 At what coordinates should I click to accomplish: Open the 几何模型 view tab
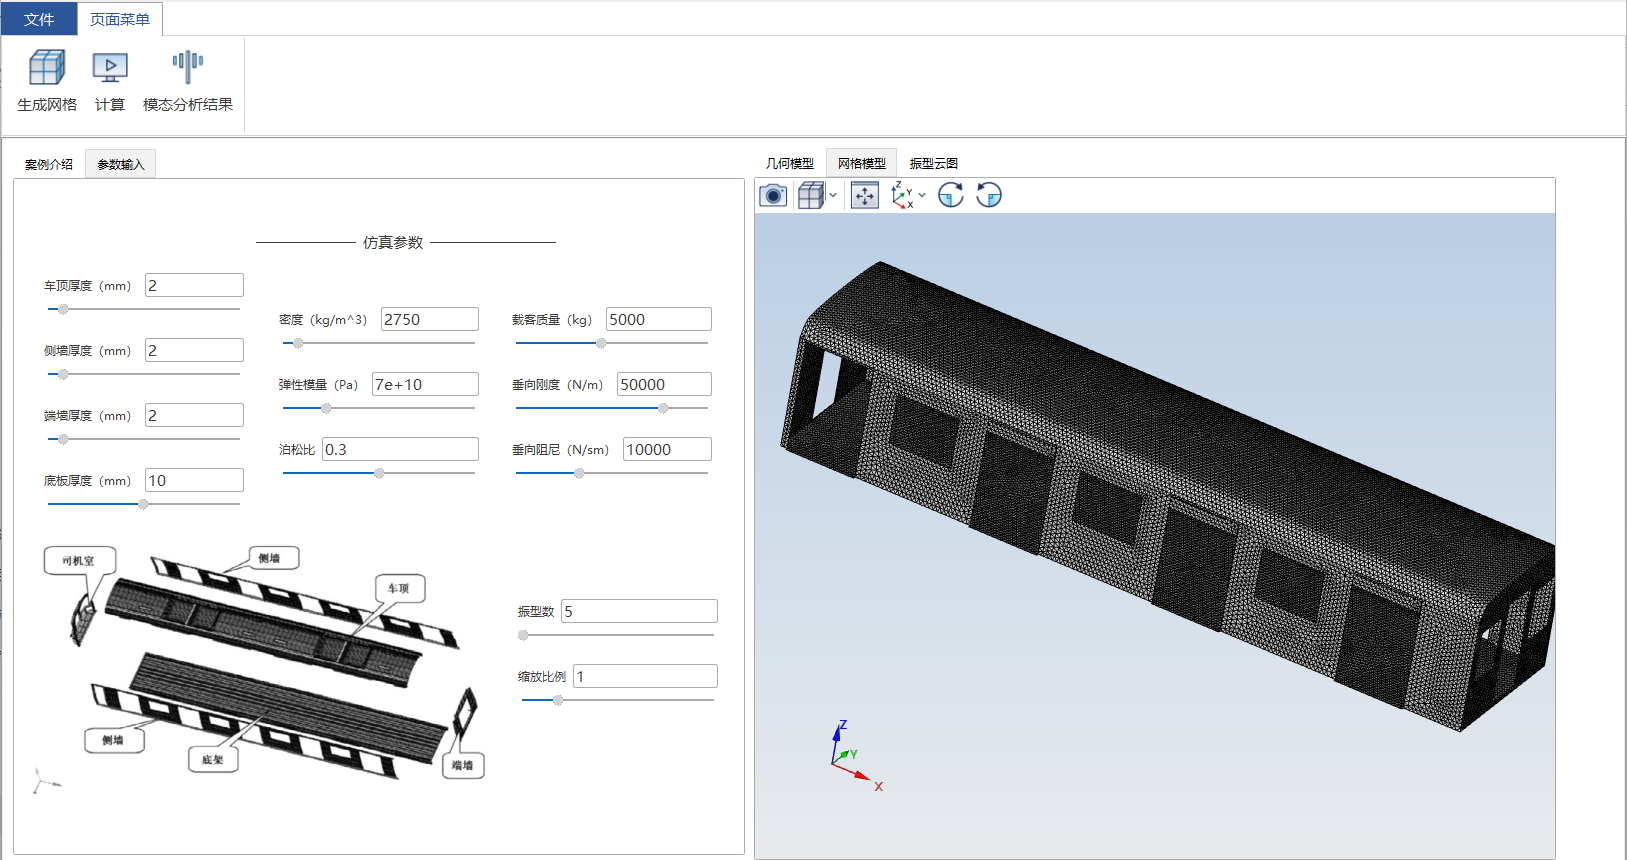(x=790, y=163)
